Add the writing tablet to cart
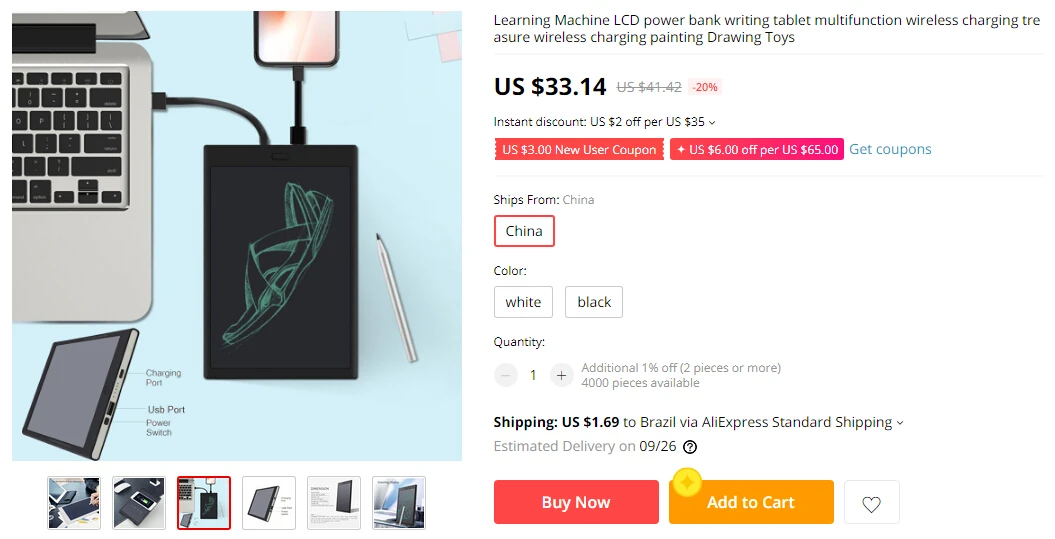The image size is (1055, 539). (x=751, y=502)
